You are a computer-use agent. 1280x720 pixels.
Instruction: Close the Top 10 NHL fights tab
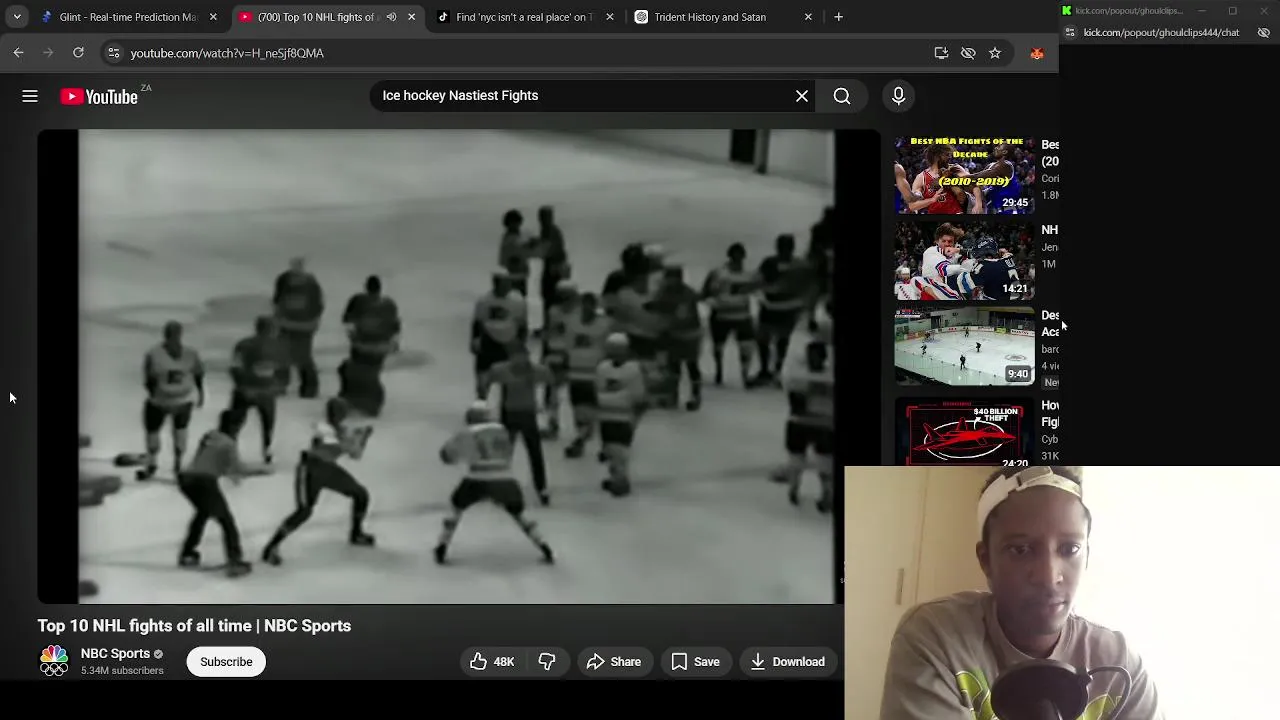click(411, 17)
